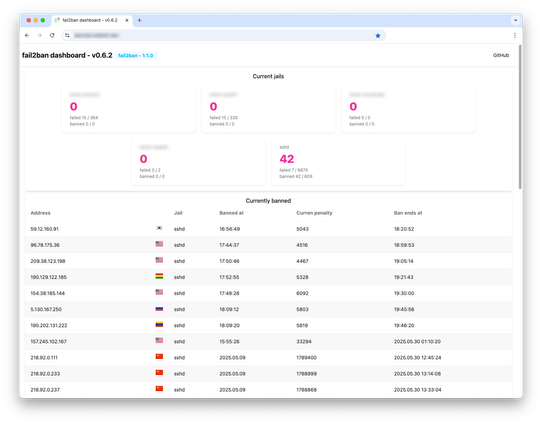
Task: Click the Curren penalty column header
Action: click(314, 213)
